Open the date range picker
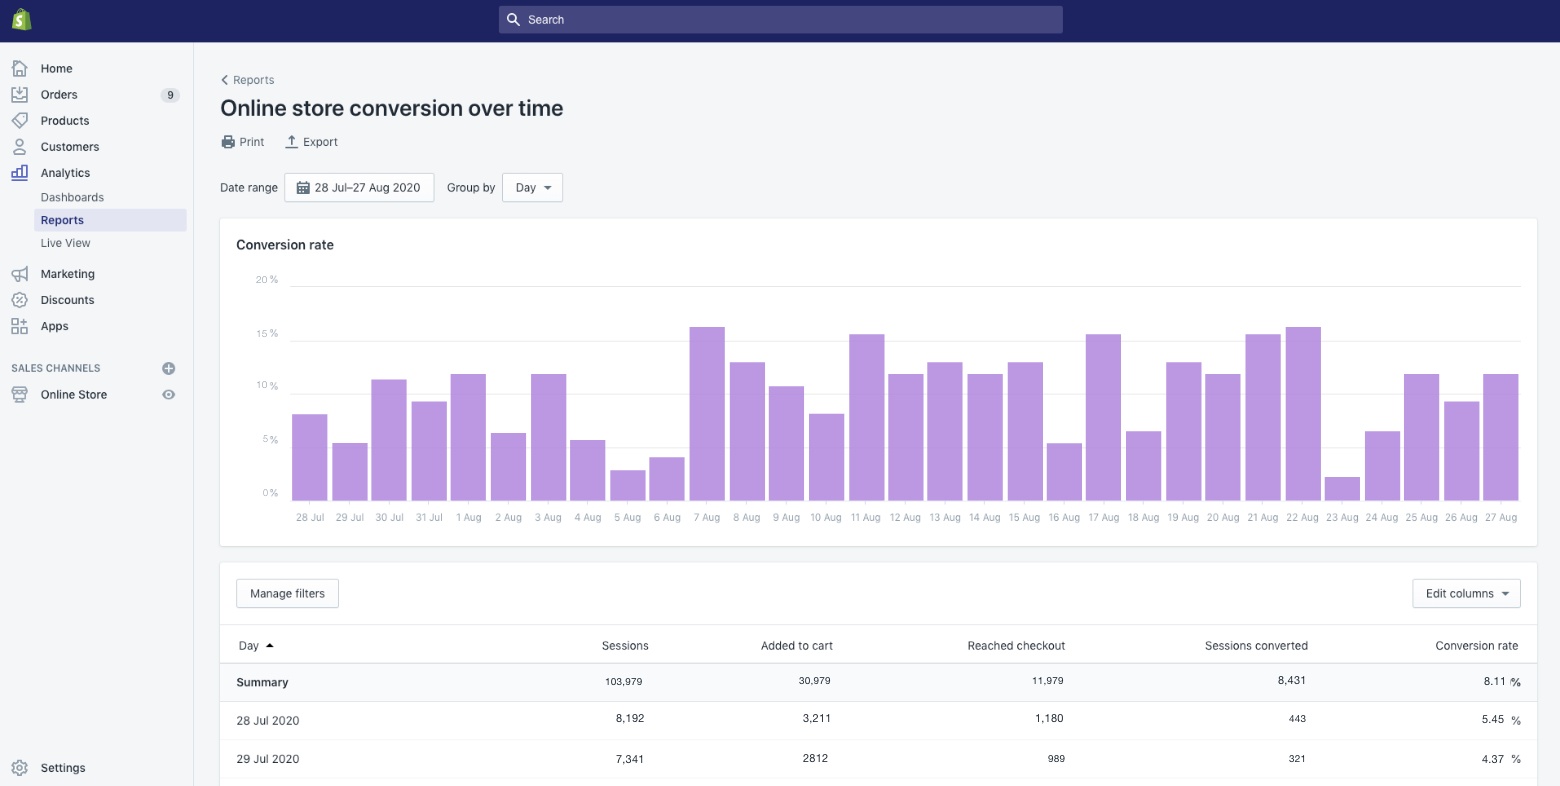The height and width of the screenshot is (786, 1560). coord(359,188)
